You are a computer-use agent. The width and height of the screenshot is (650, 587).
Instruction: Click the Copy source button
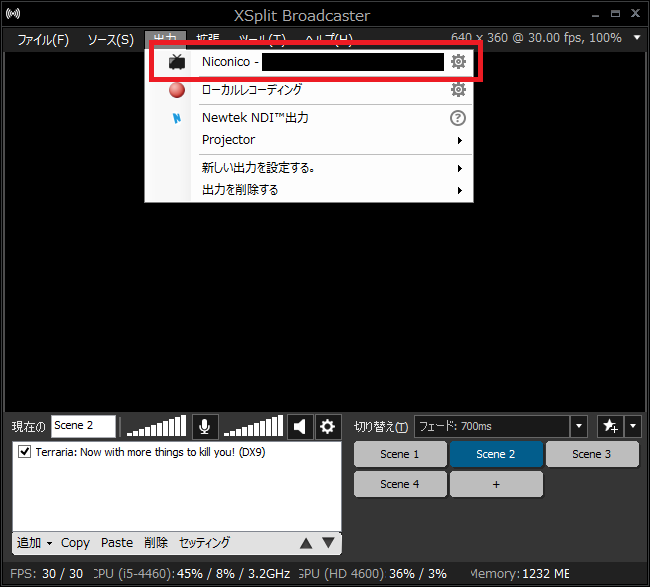coord(75,543)
